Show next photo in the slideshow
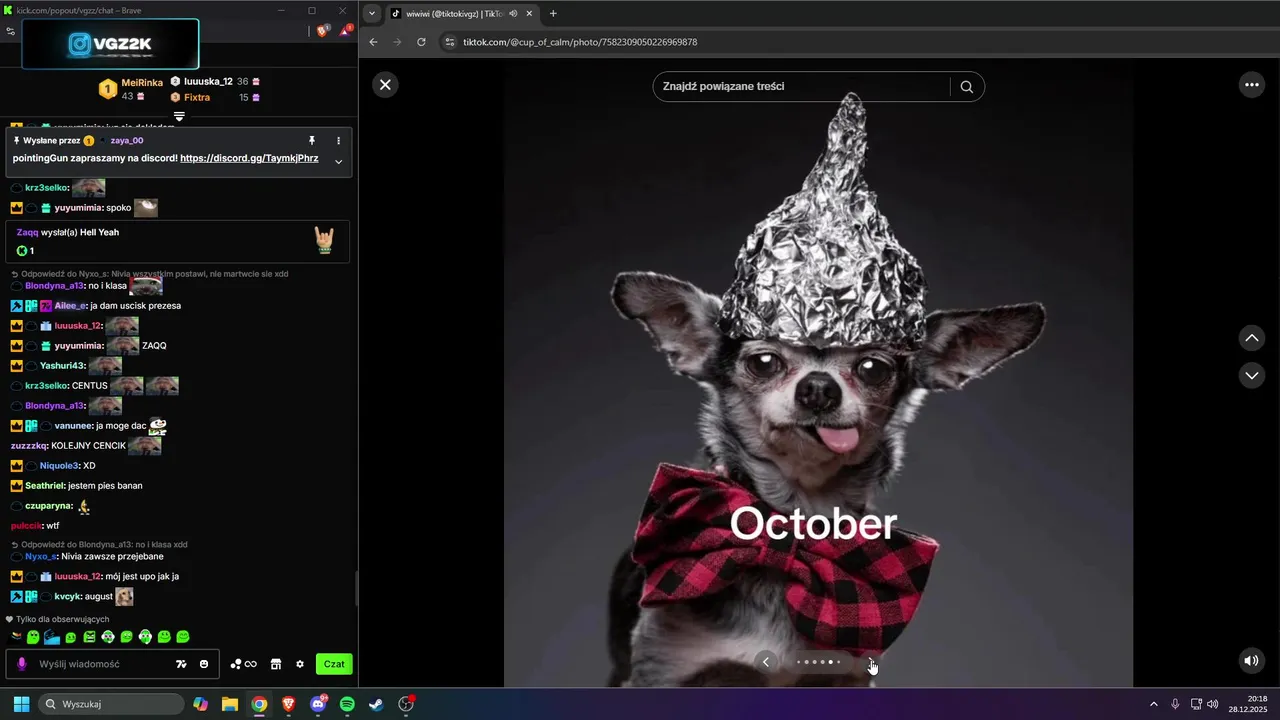This screenshot has width=1280, height=720. pos(871,661)
